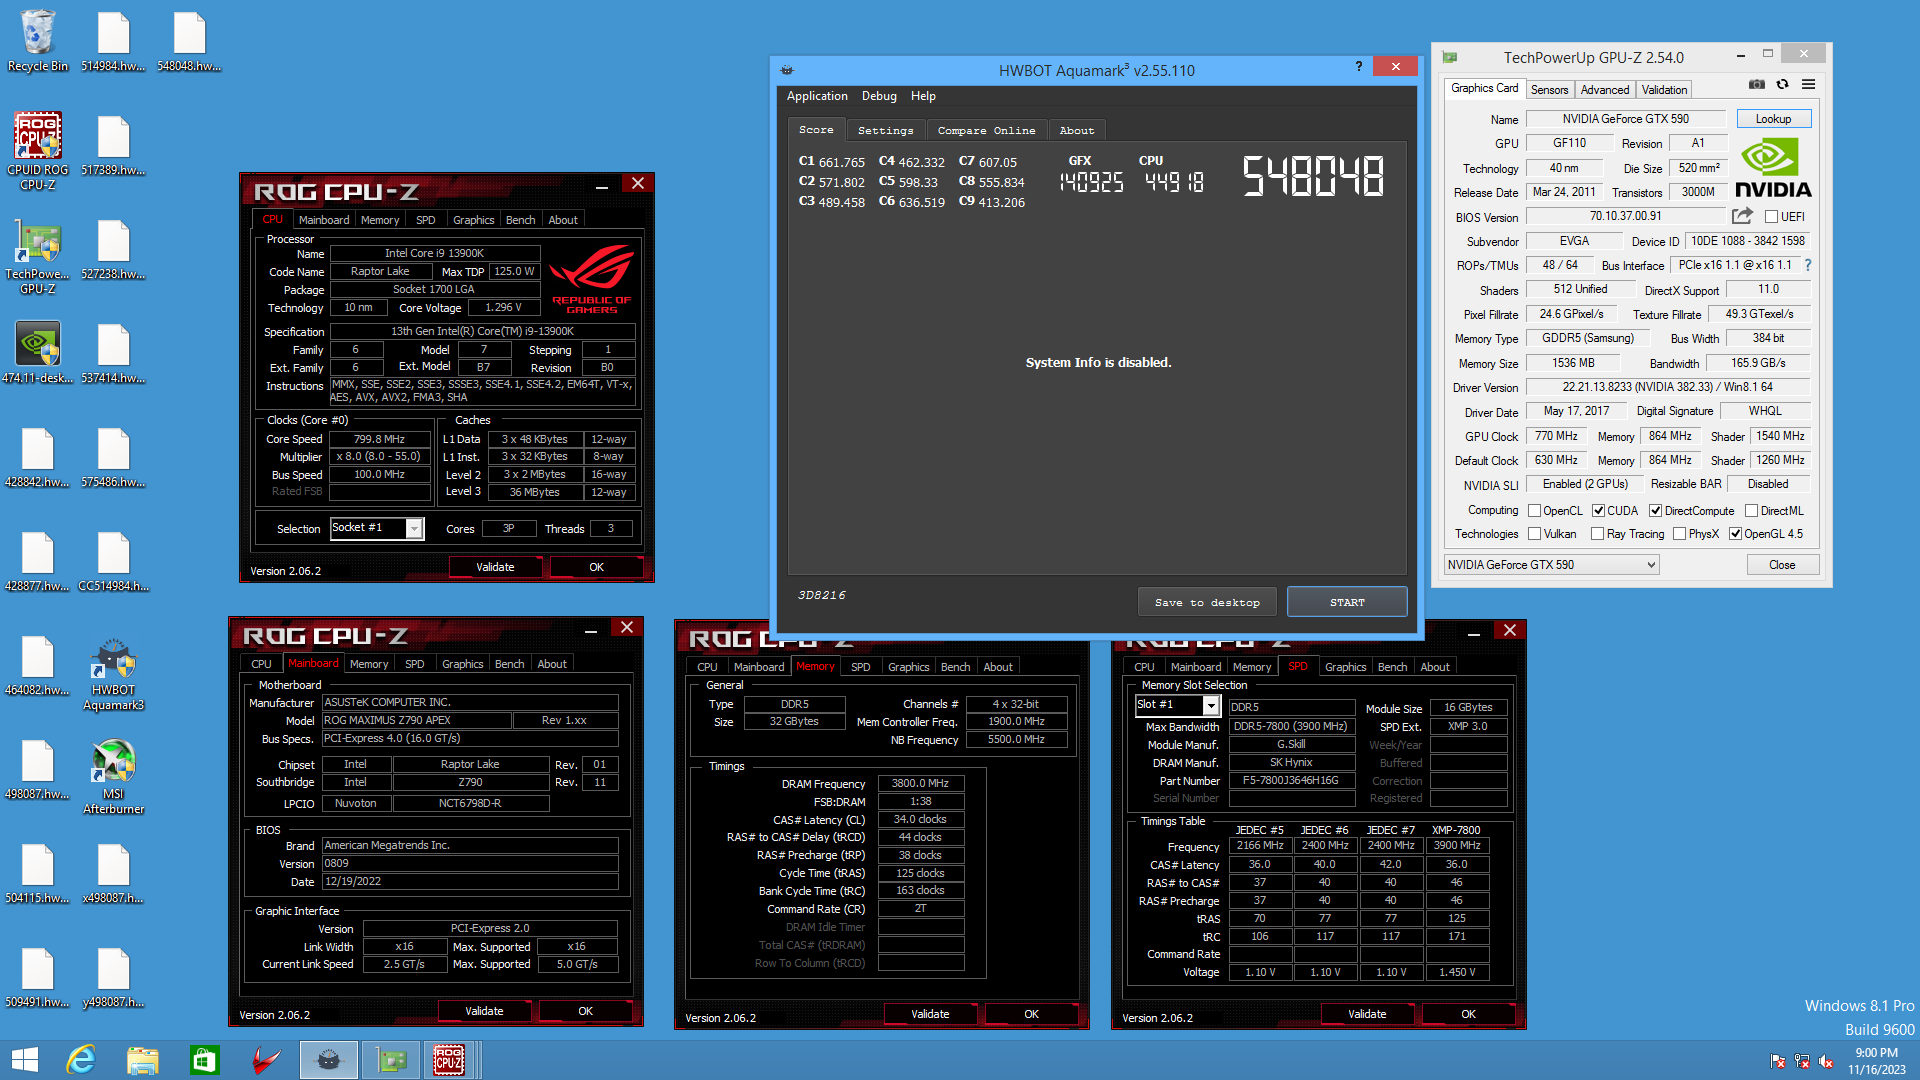Switch to ROG CPU-Z taskbar item
Image resolution: width=1920 pixels, height=1080 pixels.
click(x=449, y=1060)
